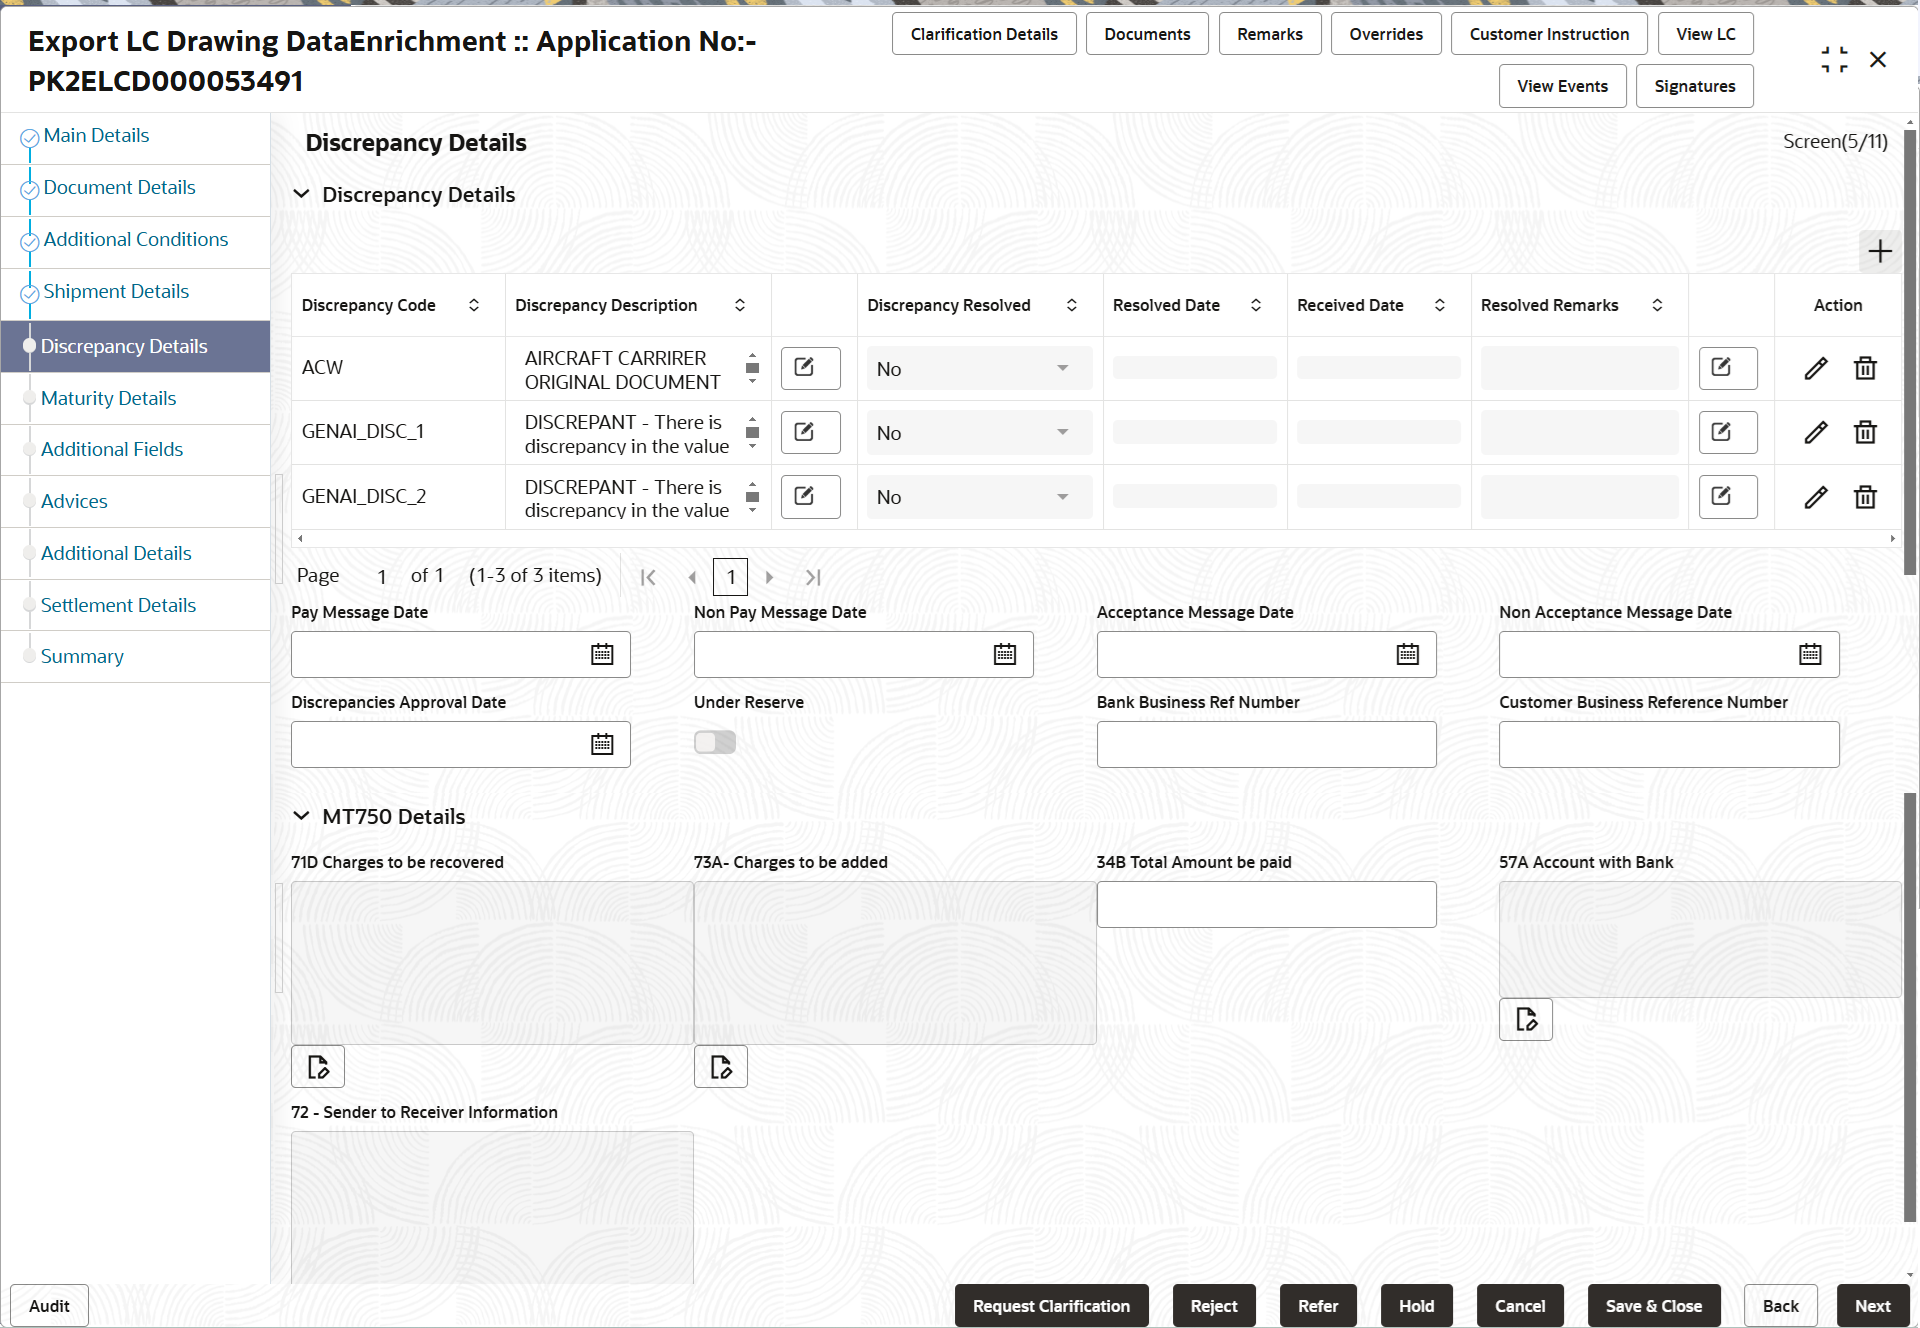Screen dimensions: 1920x1328
Task: Click the Audit button
Action: coord(49,1306)
